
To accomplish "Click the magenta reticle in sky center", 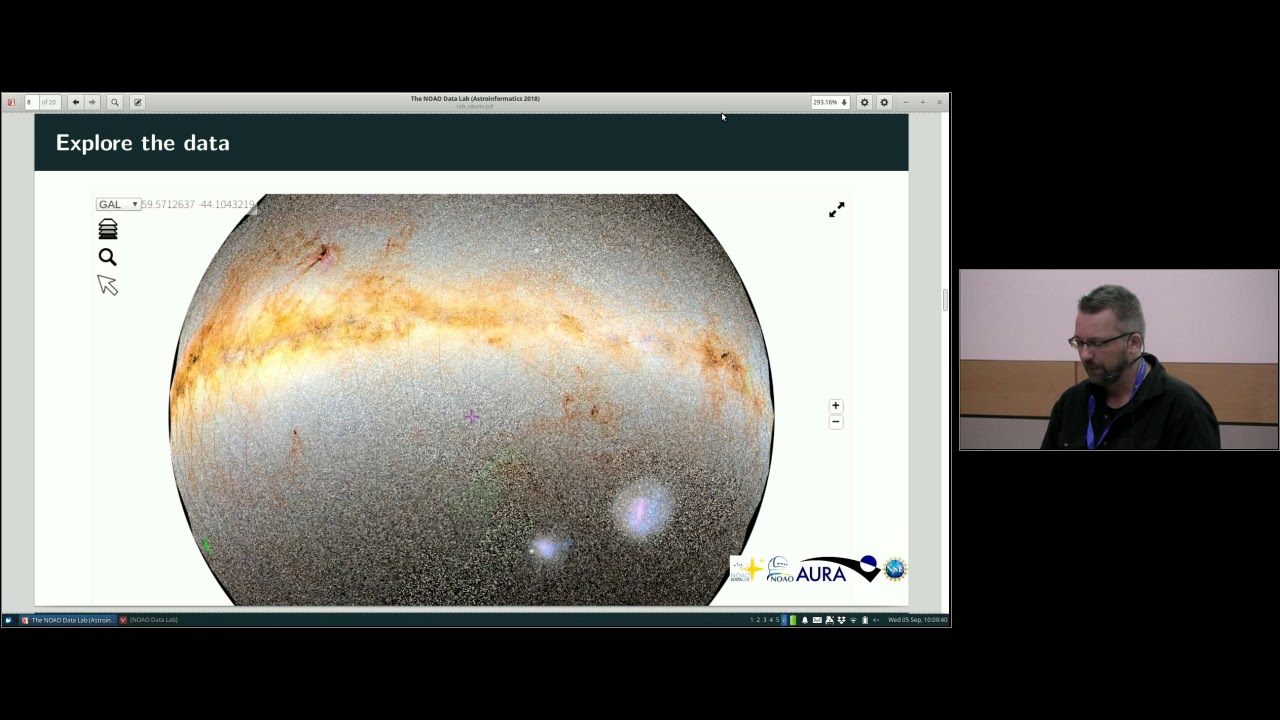I will pos(471,416).
